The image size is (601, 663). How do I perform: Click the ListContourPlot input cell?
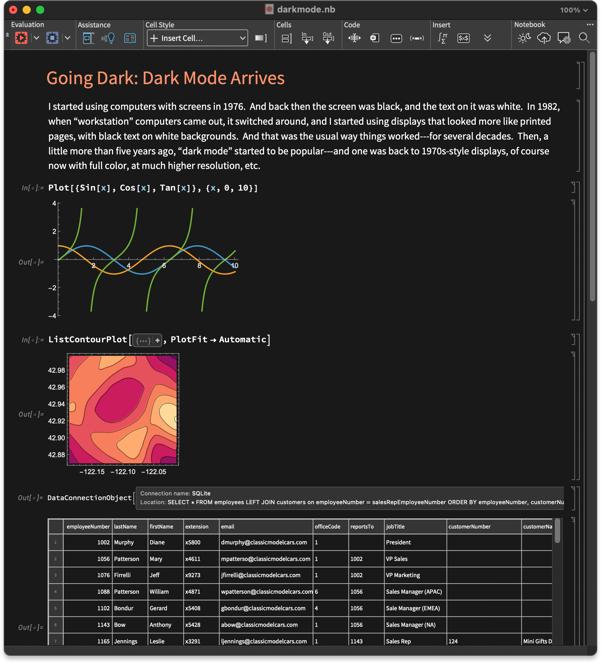[x=159, y=340]
